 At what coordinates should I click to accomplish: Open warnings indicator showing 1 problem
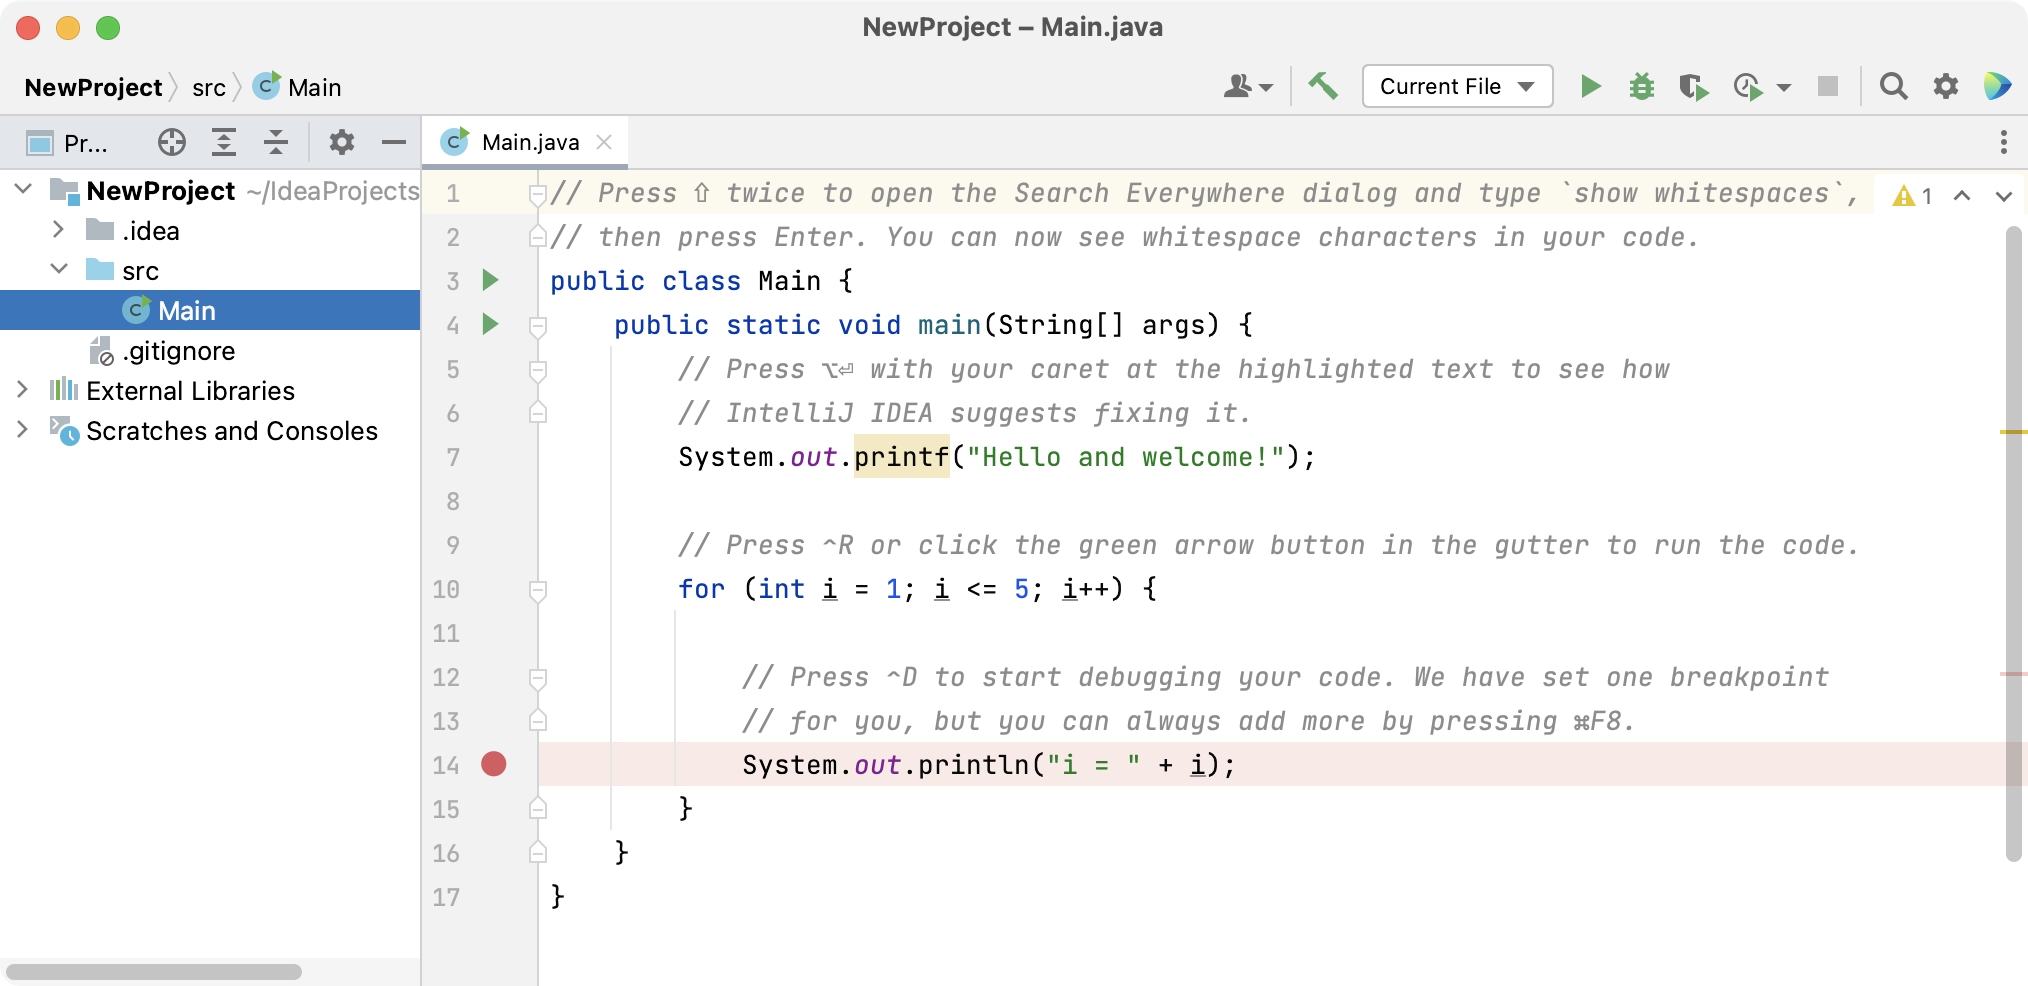pos(1912,196)
